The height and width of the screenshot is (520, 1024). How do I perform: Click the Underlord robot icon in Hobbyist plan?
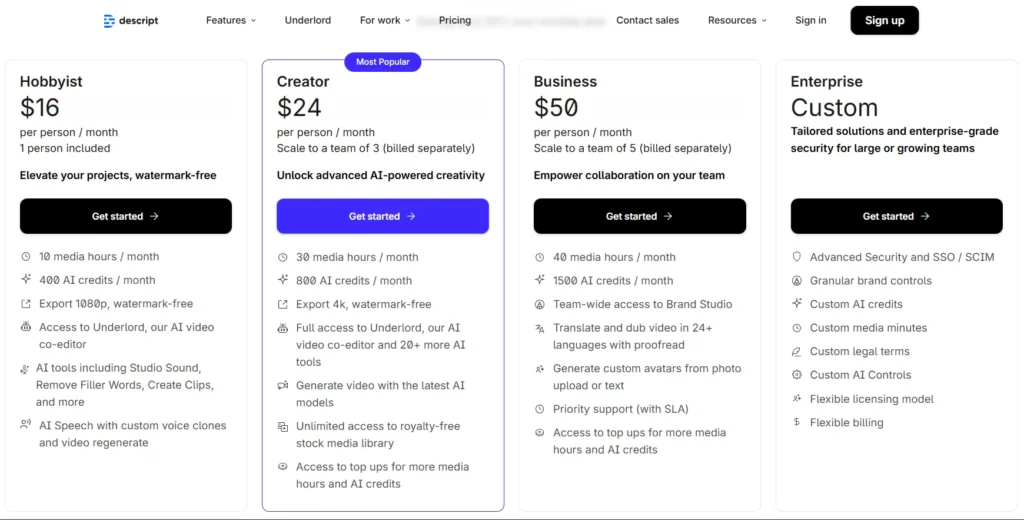(25, 327)
